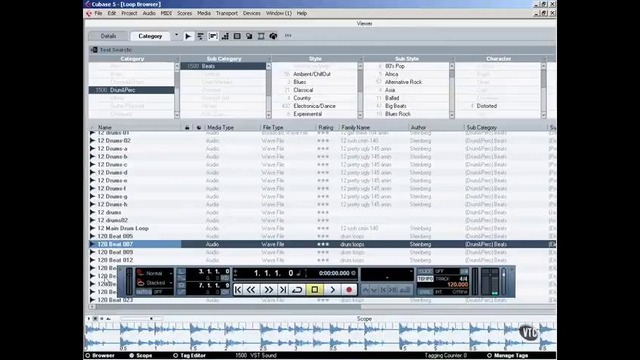
Task: Open the Audio menu
Action: 149,13
